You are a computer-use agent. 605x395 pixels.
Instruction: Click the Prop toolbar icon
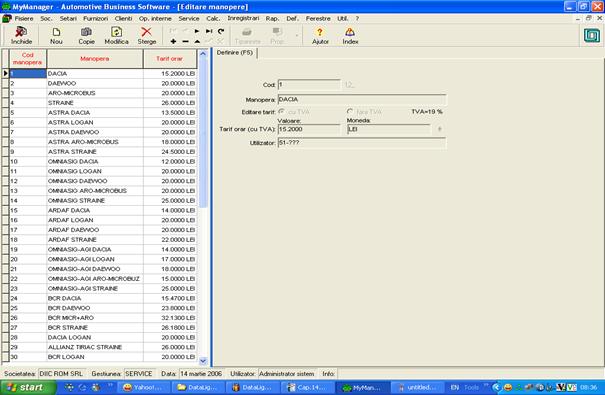277,35
